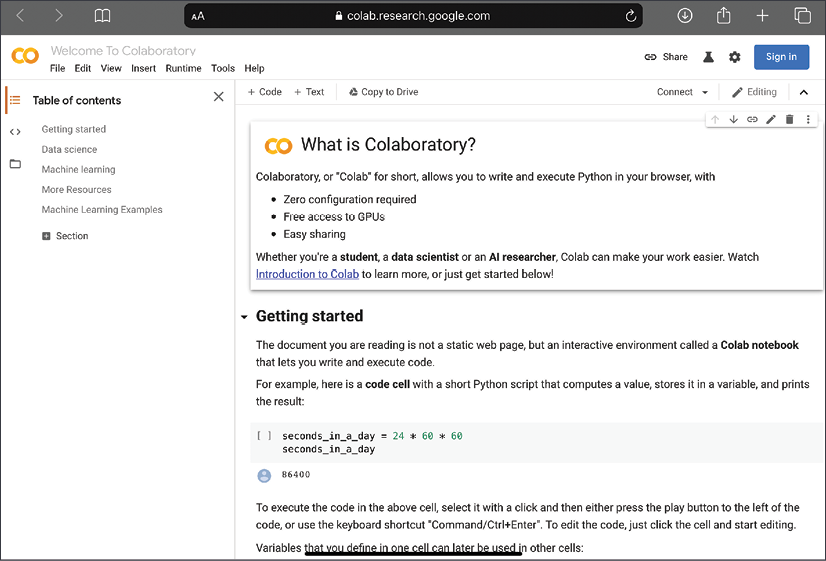Open the Connect dropdown arrow

(x=705, y=92)
